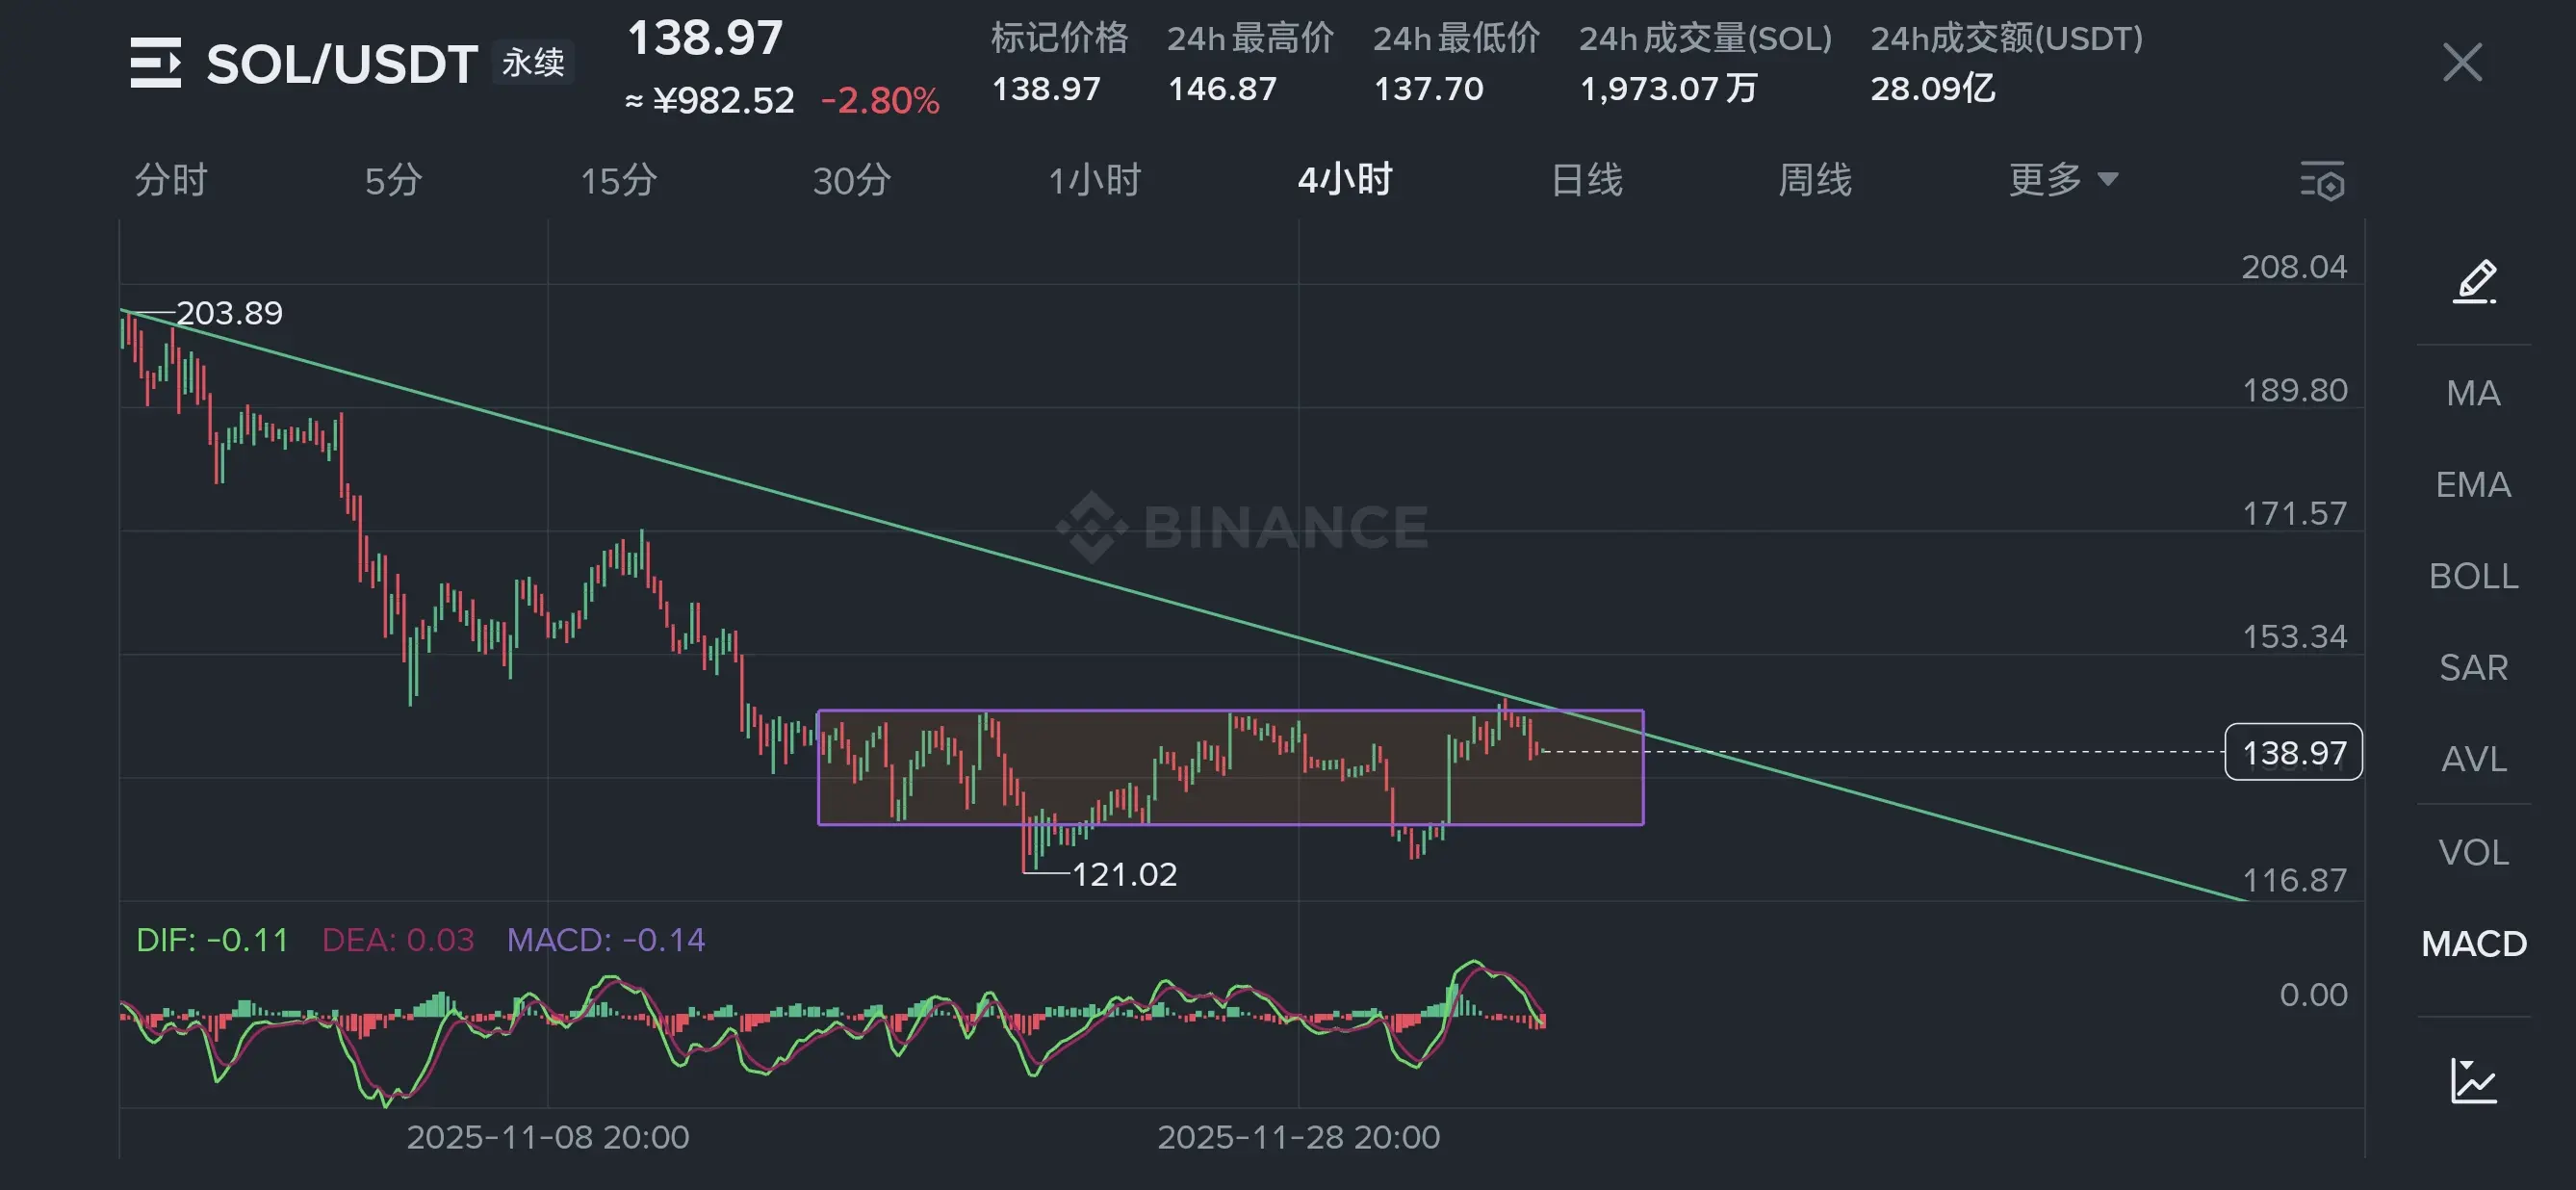Select the 日线 daily timeframe
Image resolution: width=2576 pixels, height=1190 pixels.
[x=1586, y=181]
